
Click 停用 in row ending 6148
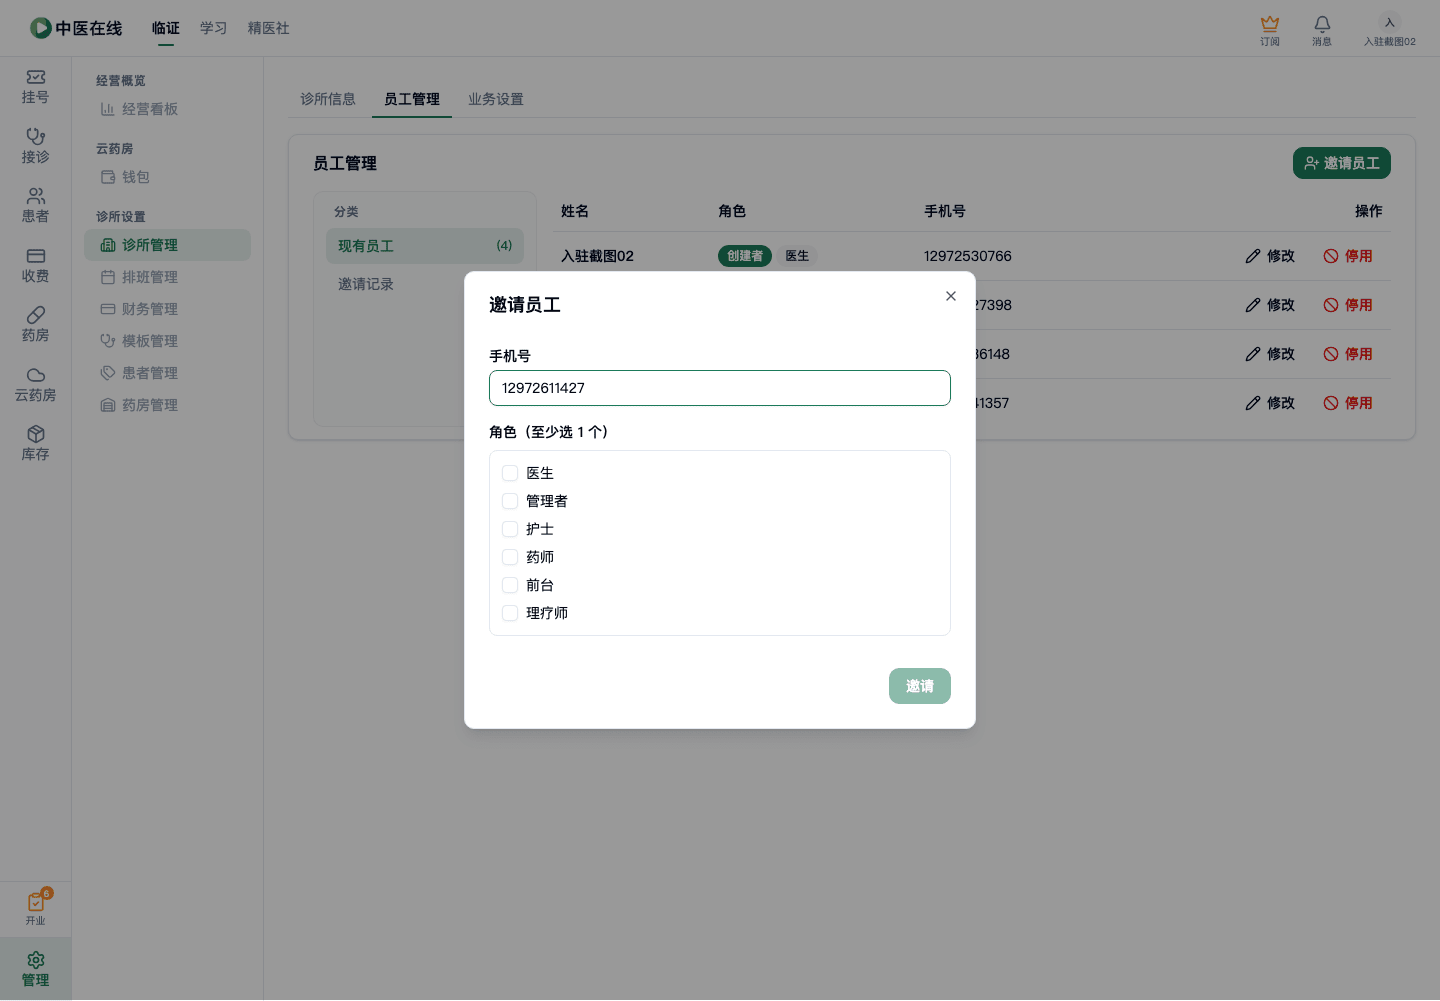click(x=1348, y=354)
